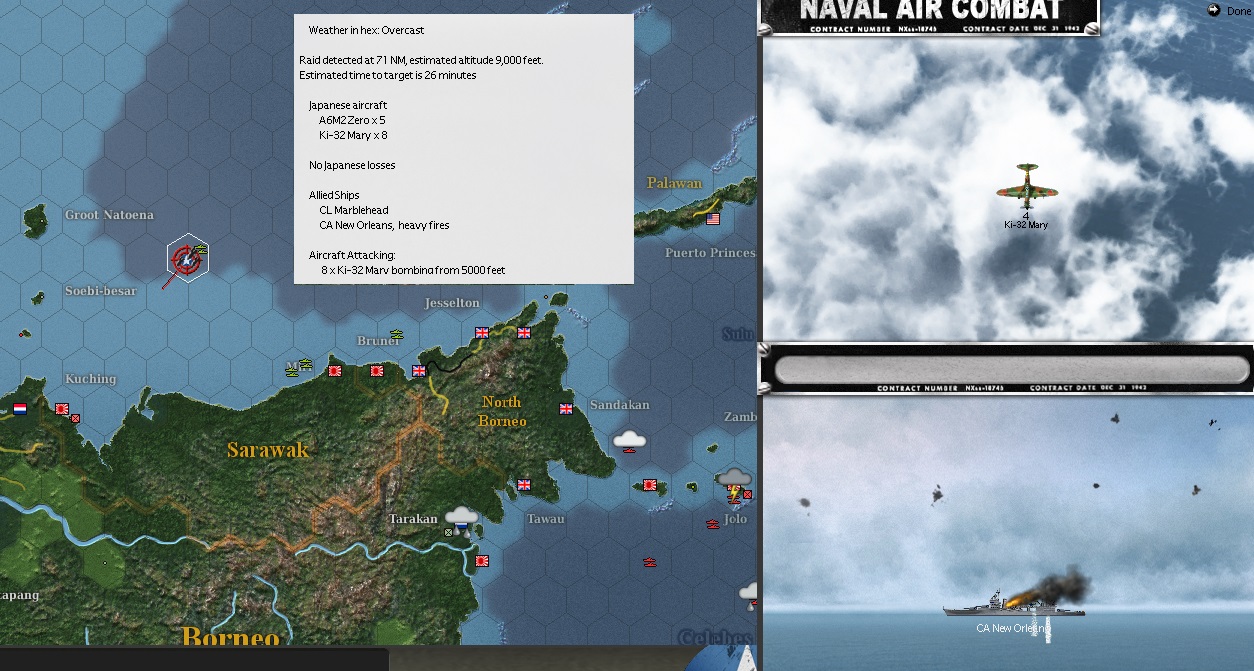Click the green aircraft icons west of Brunei flags

300,367
